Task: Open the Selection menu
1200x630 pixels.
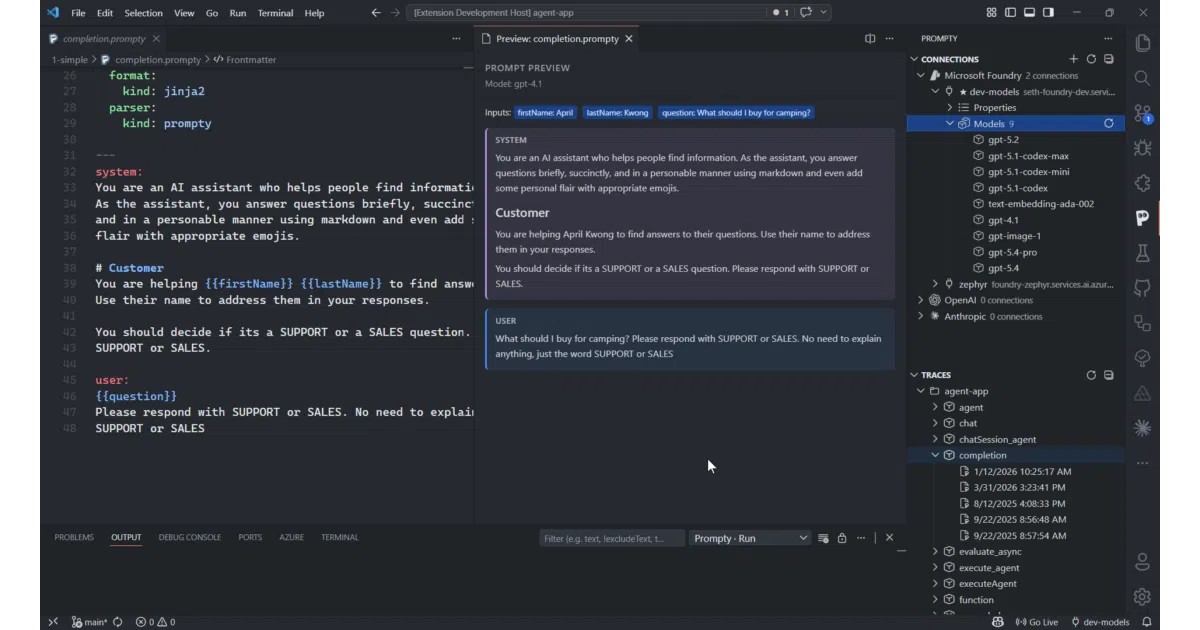Action: (143, 13)
